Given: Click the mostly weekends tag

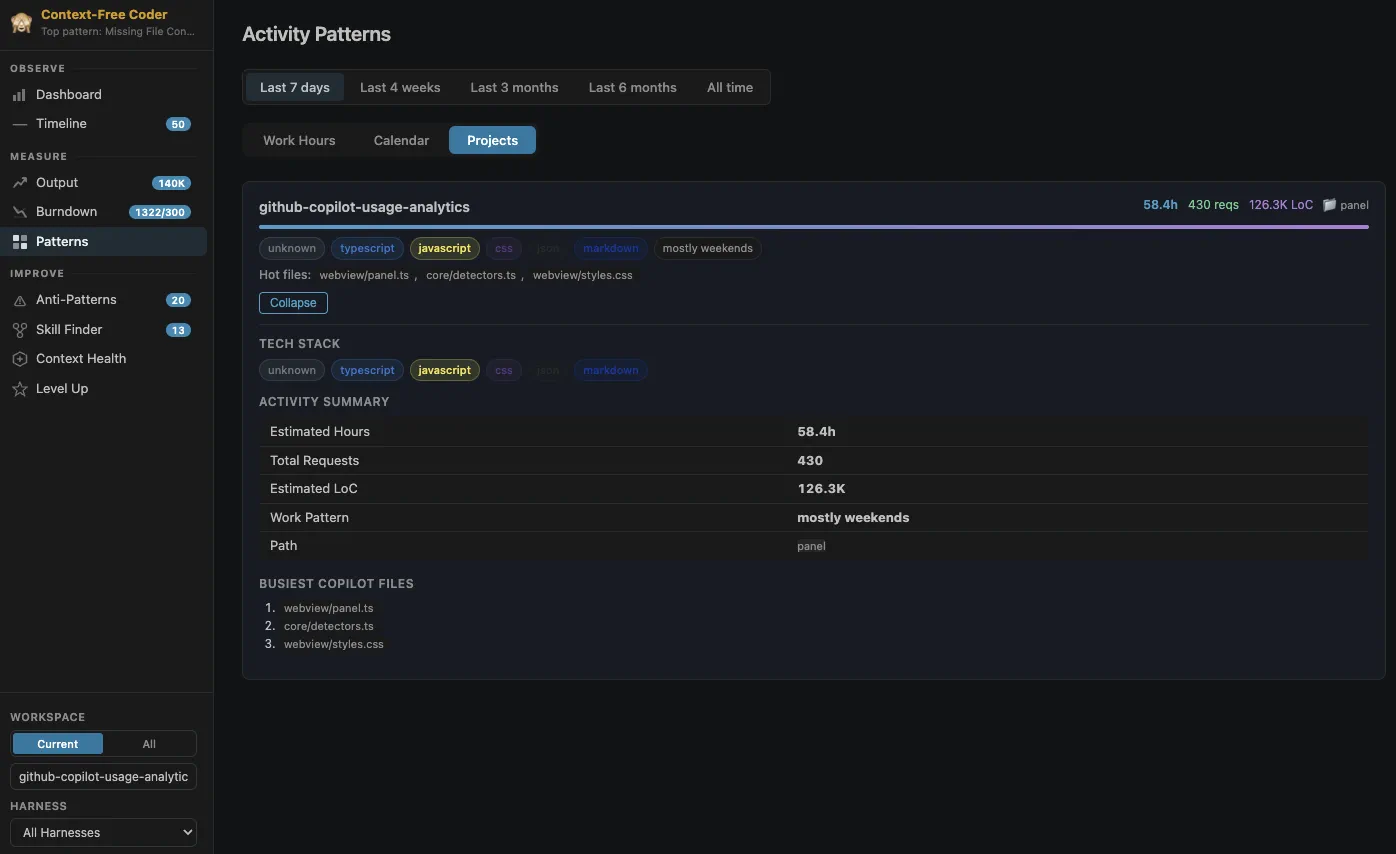Looking at the screenshot, I should point(707,248).
